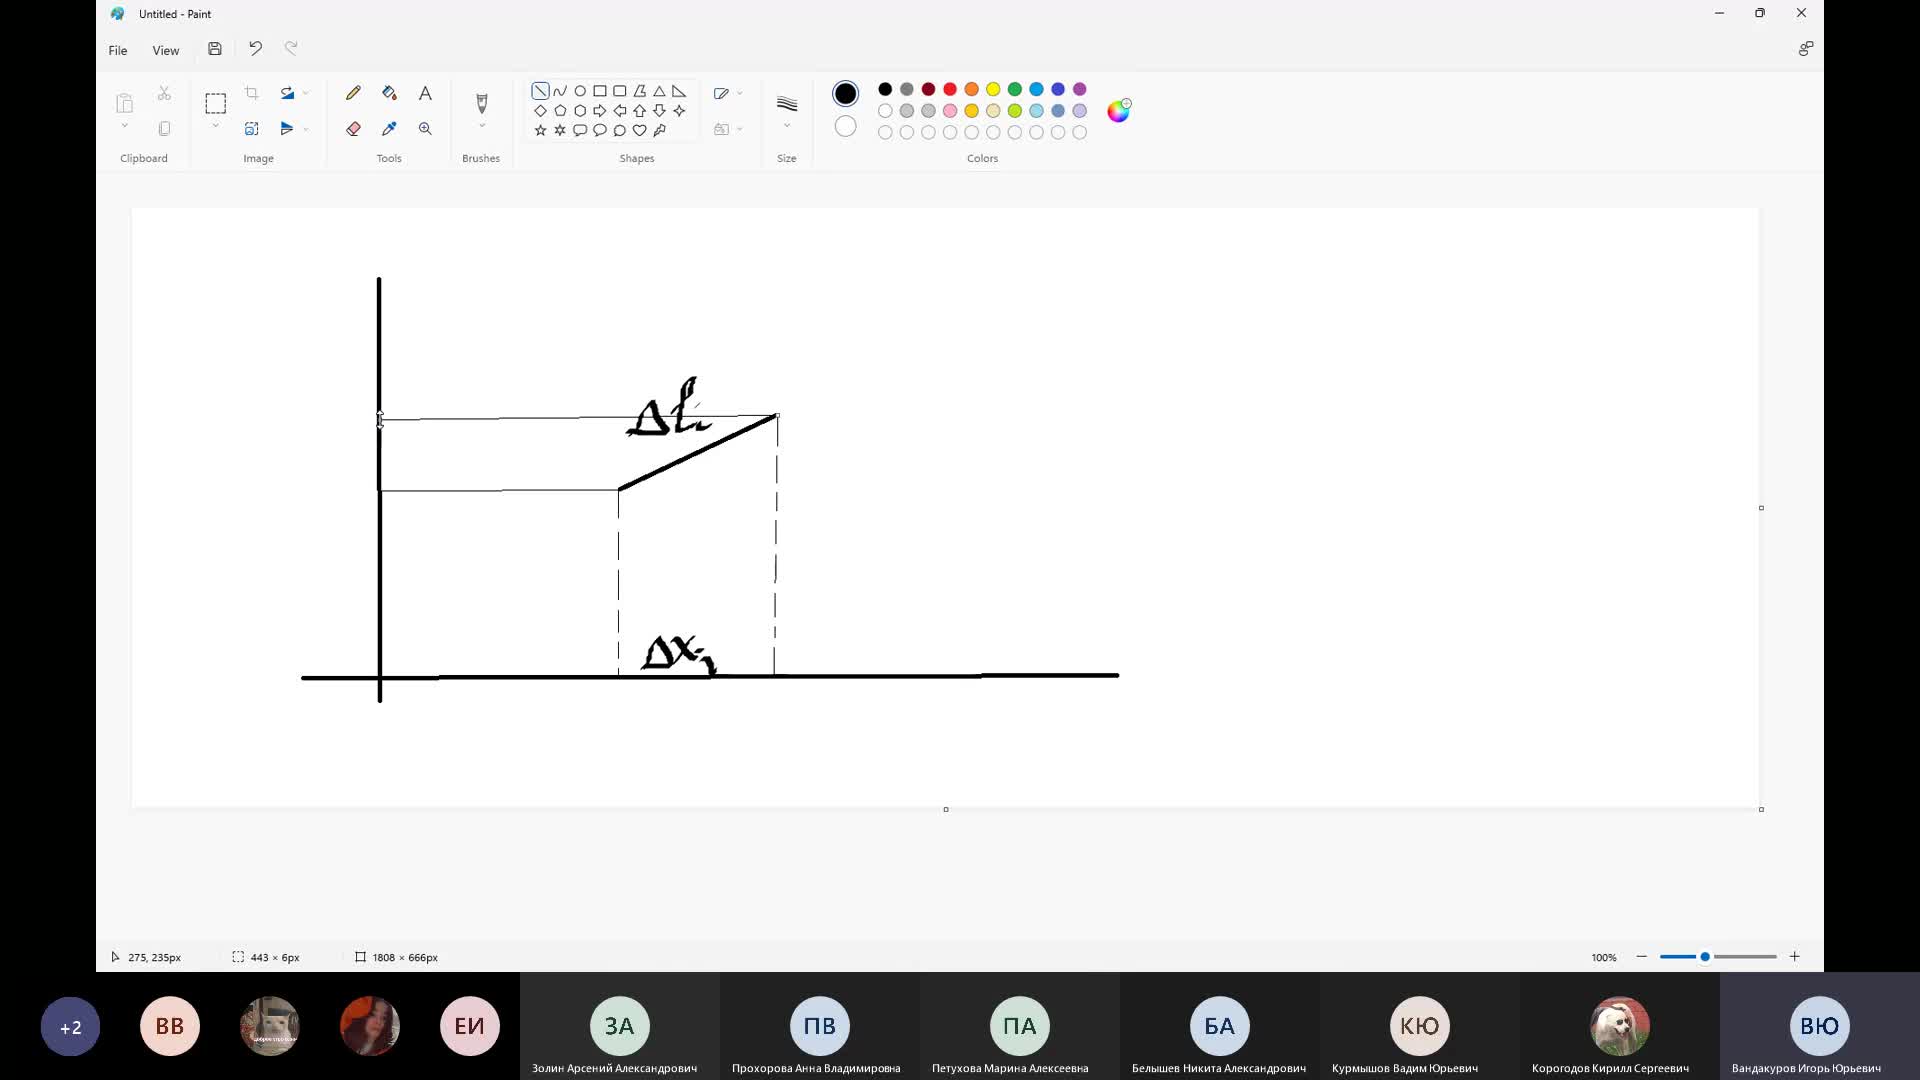Image resolution: width=1920 pixels, height=1080 pixels.
Task: Click the Rotate image icon
Action: [x=287, y=93]
